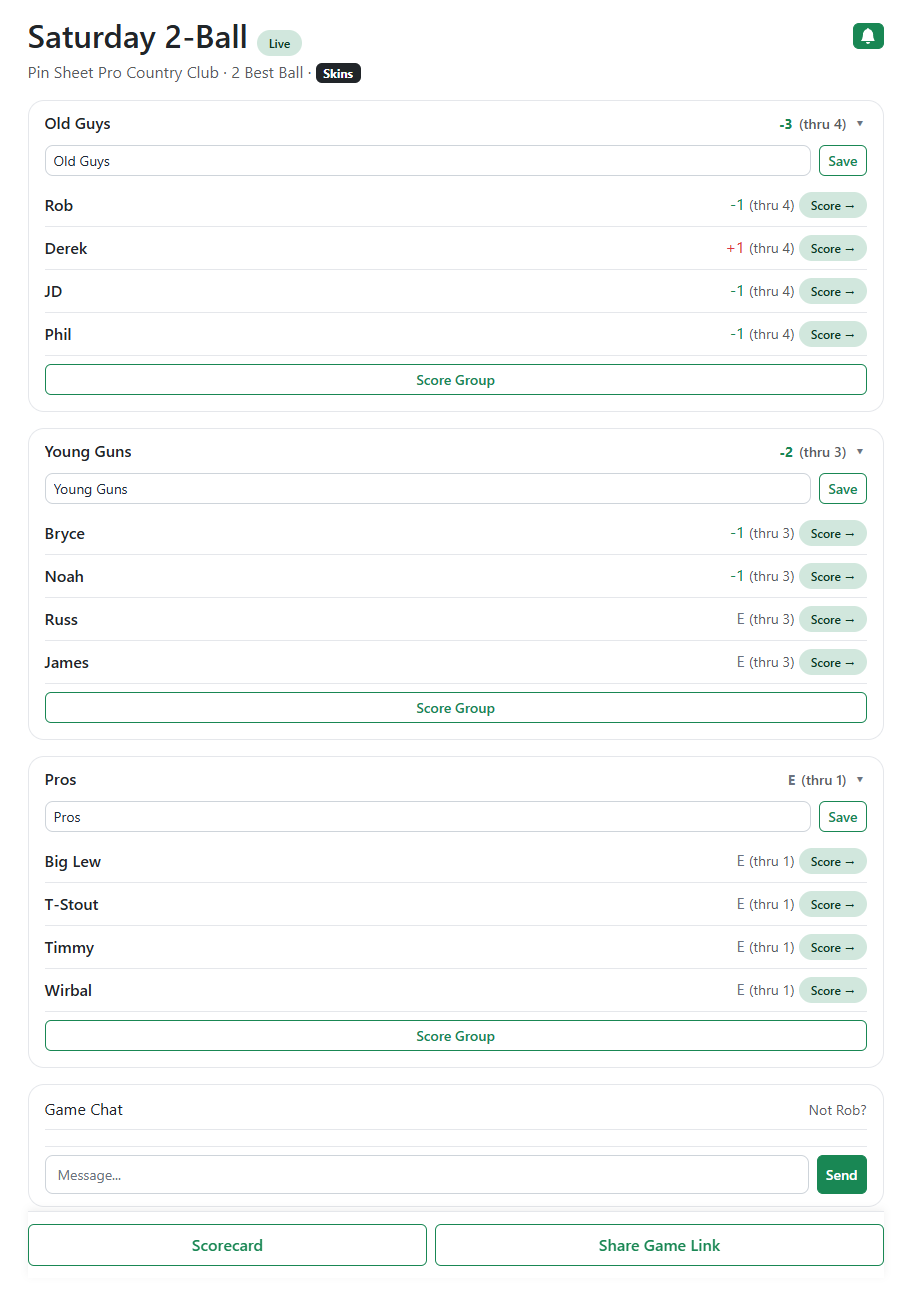This screenshot has width=918, height=1292.
Task: Expand the Pros group details
Action: 858,780
